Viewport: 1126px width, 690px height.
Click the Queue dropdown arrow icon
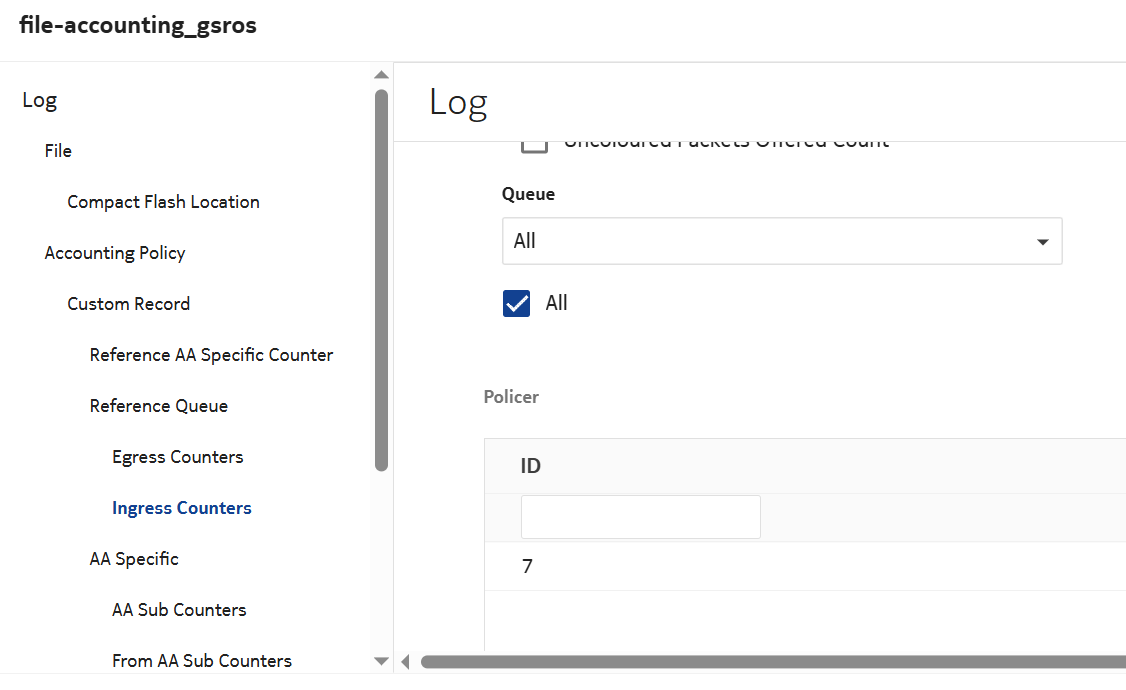pyautogui.click(x=1042, y=242)
